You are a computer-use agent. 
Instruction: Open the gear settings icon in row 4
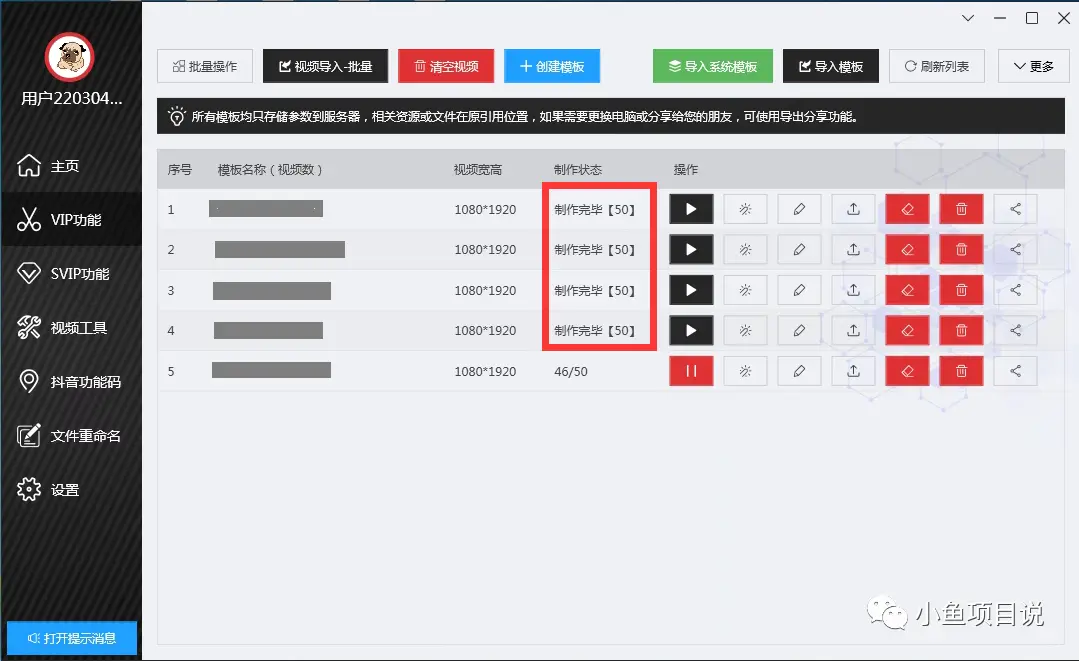pos(745,331)
